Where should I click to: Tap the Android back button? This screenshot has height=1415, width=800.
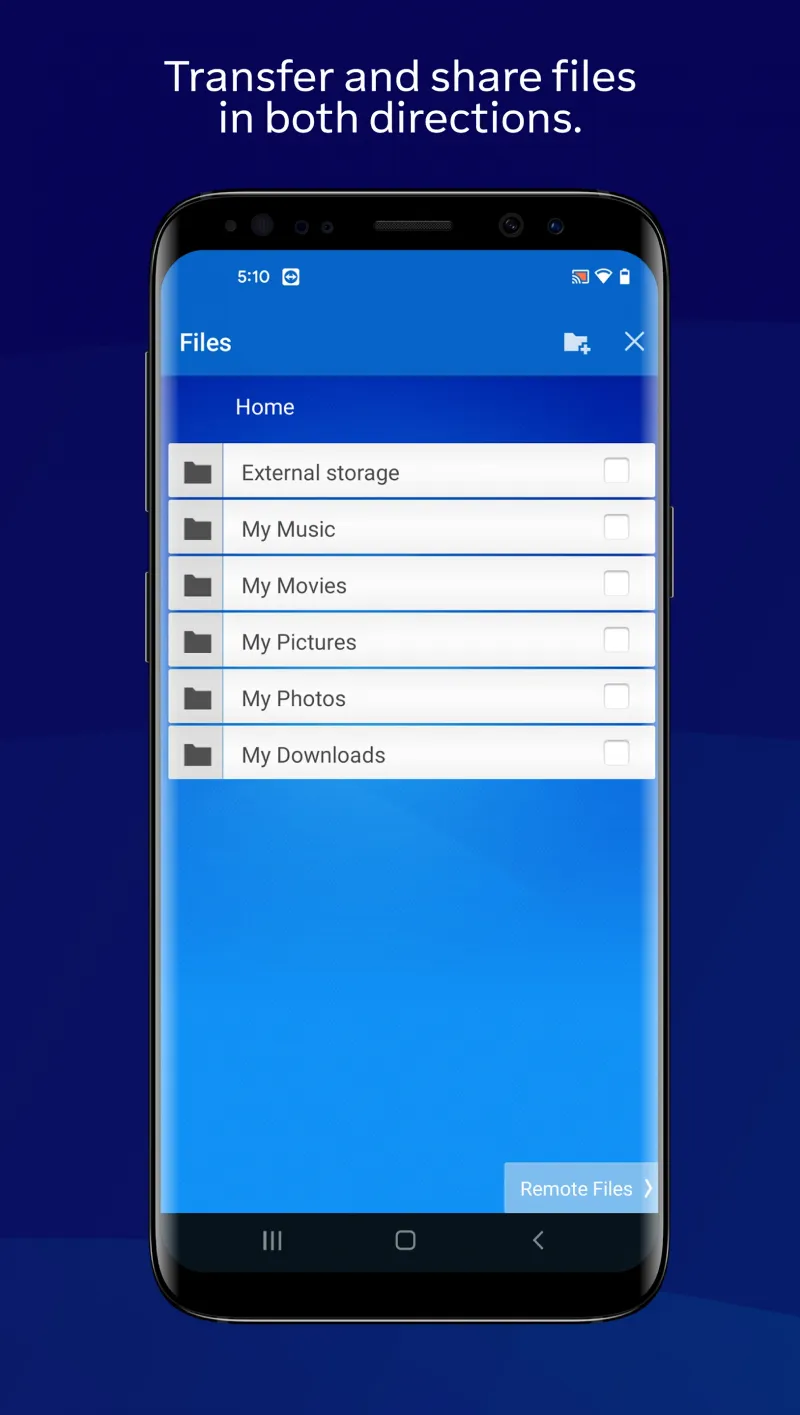tap(538, 1240)
